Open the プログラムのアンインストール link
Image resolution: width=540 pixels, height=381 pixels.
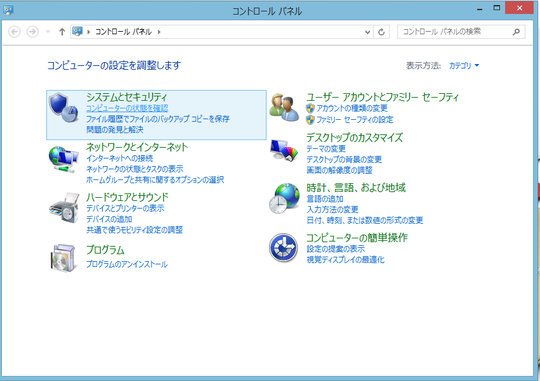click(x=127, y=264)
